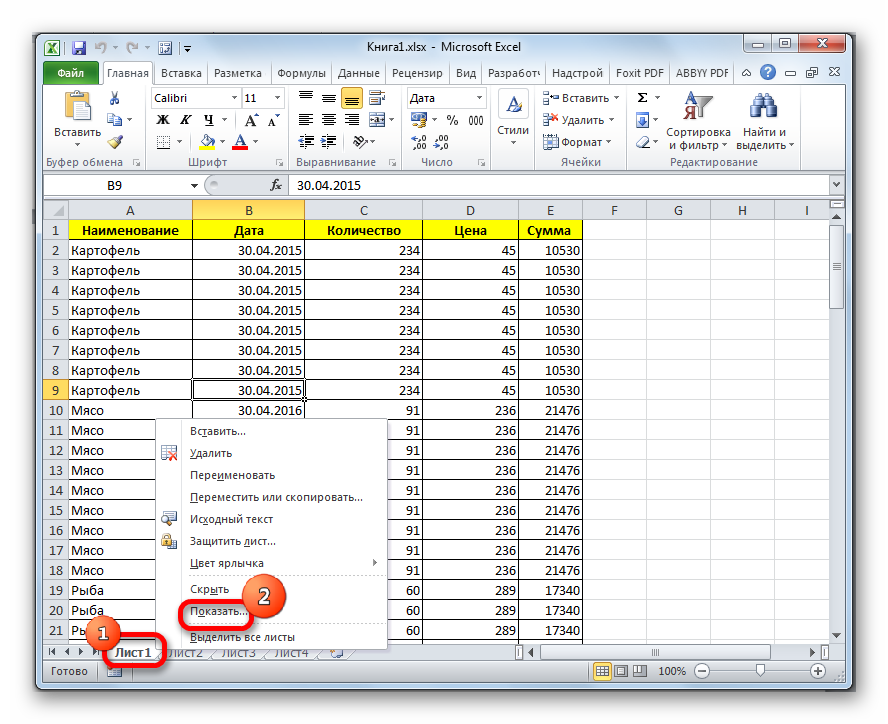The height and width of the screenshot is (724, 888).
Task: Click the Save icon in quick access toolbar
Action: click(77, 47)
